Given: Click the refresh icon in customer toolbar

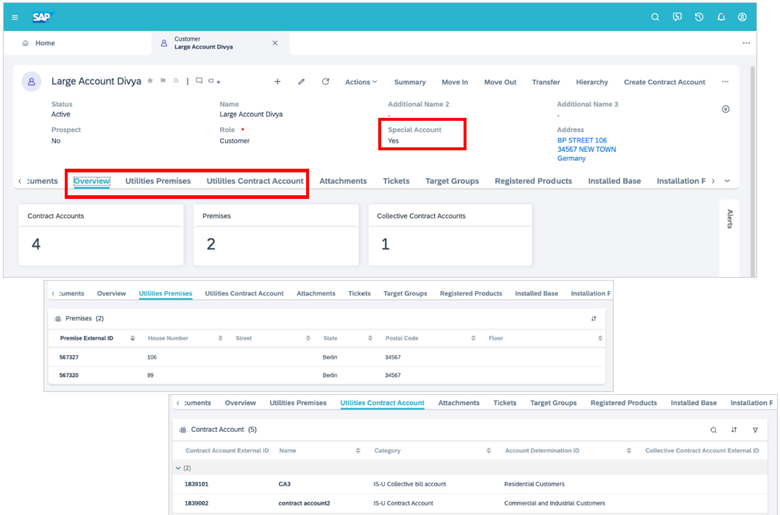Looking at the screenshot, I should 325,82.
